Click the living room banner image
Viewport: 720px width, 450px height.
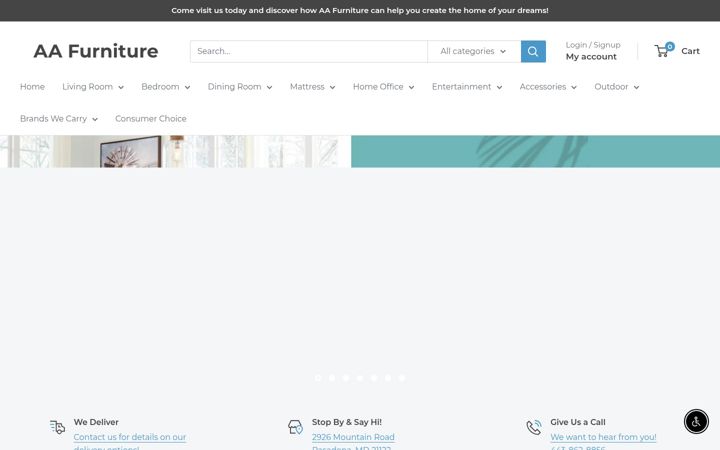click(175, 152)
